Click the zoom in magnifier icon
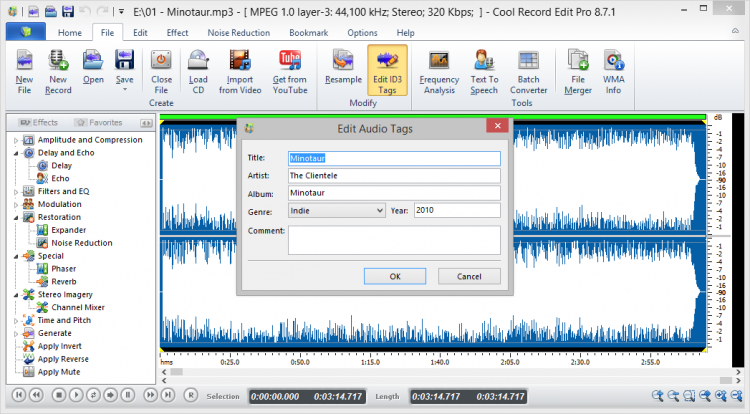 click(x=658, y=396)
